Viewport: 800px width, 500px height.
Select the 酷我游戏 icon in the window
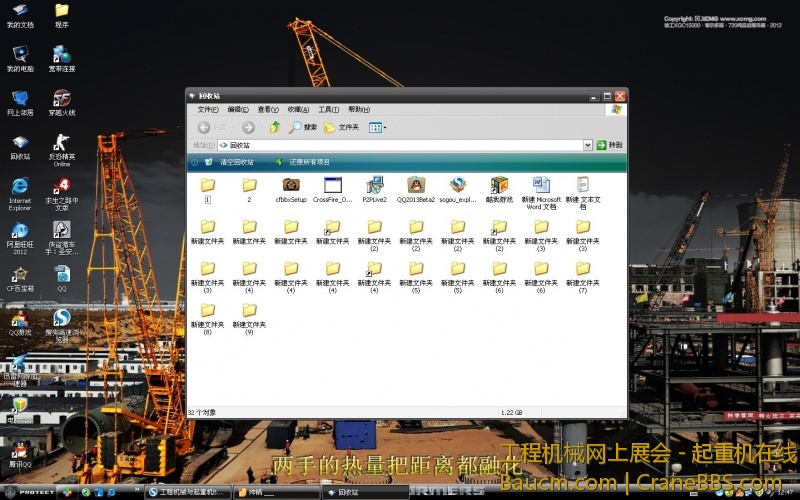coord(499,185)
